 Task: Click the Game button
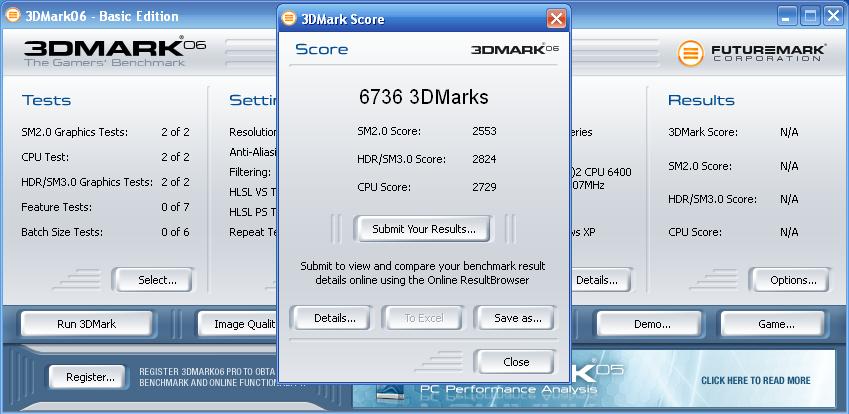pyautogui.click(x=772, y=324)
